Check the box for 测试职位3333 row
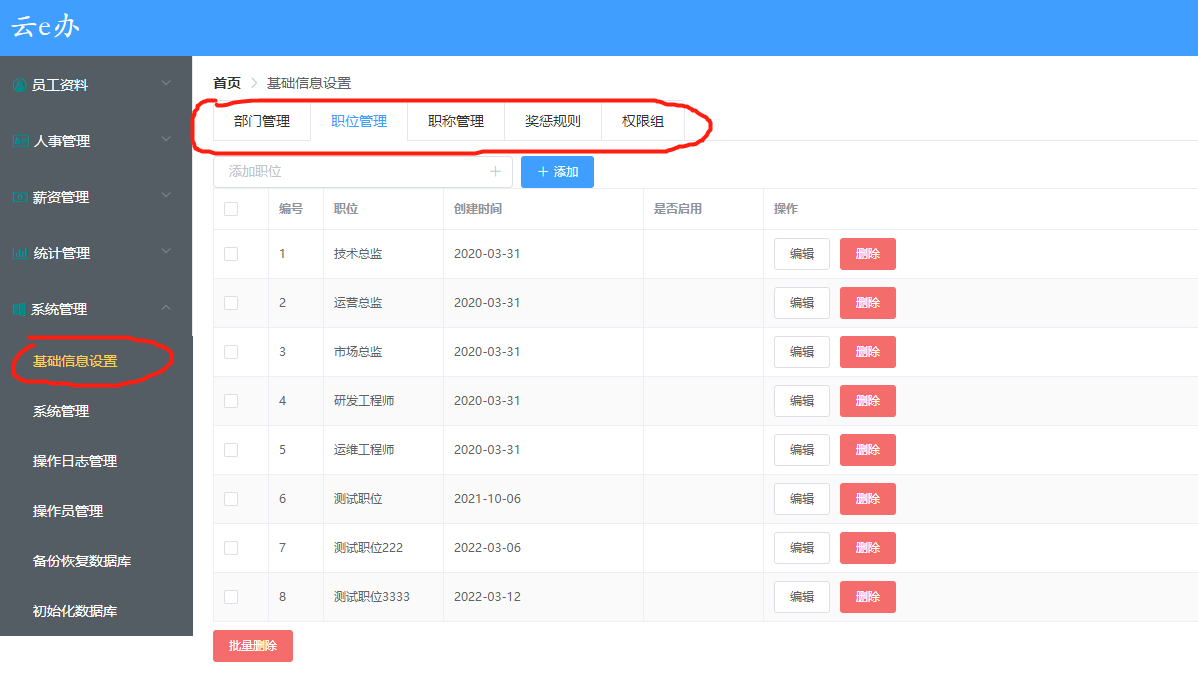Viewport: 1198px width, 677px height. [x=231, y=596]
